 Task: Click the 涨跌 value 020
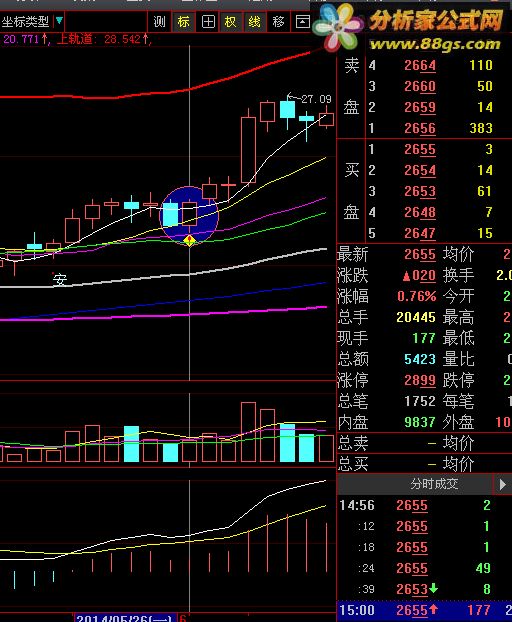coord(420,276)
